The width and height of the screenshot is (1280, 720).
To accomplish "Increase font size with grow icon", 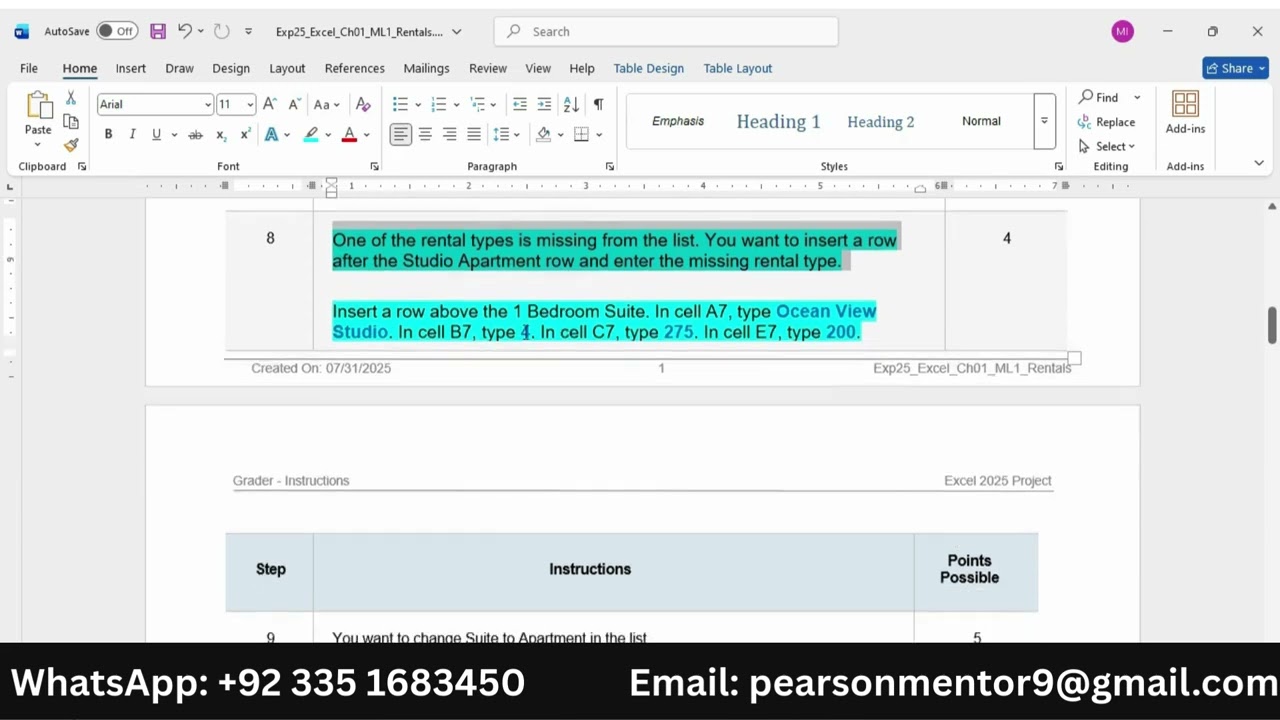I will pos(269,104).
